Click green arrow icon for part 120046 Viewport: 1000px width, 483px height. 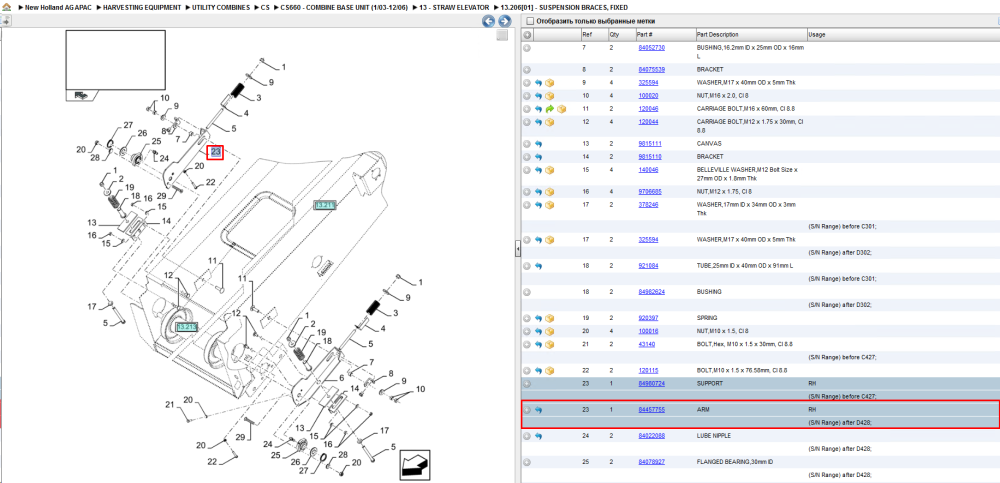[550, 109]
